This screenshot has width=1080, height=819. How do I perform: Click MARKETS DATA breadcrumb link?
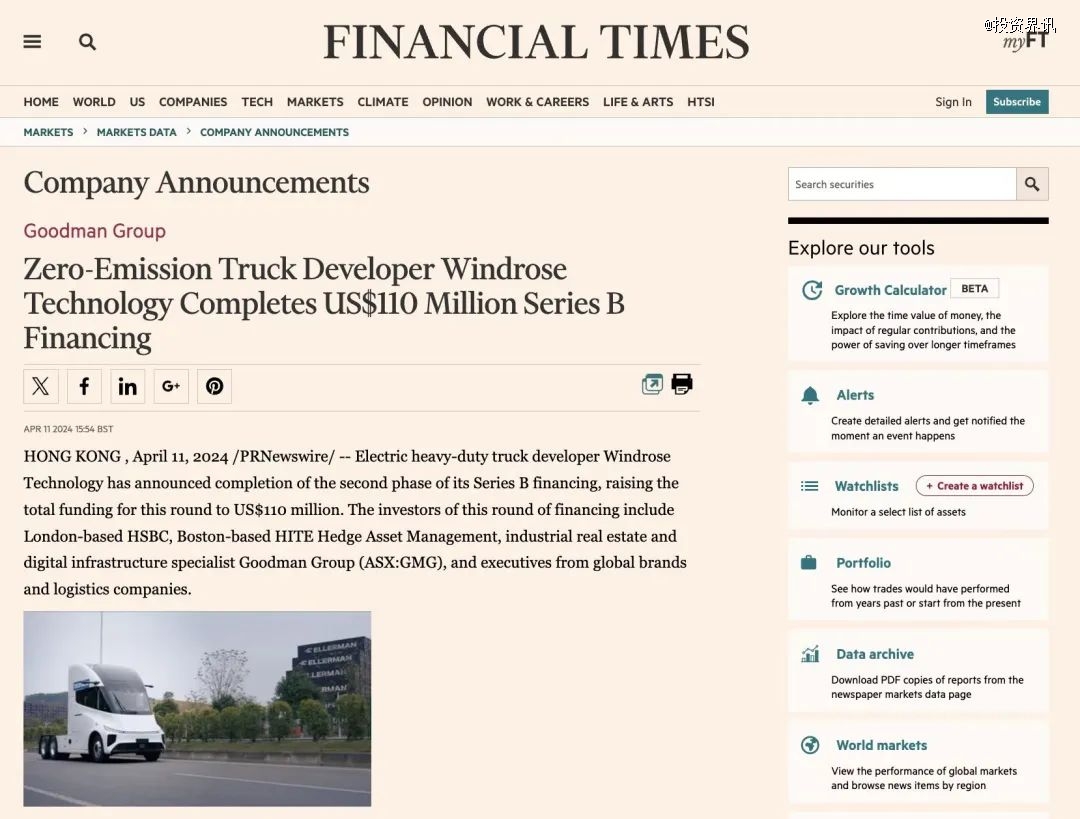pyautogui.click(x=136, y=132)
